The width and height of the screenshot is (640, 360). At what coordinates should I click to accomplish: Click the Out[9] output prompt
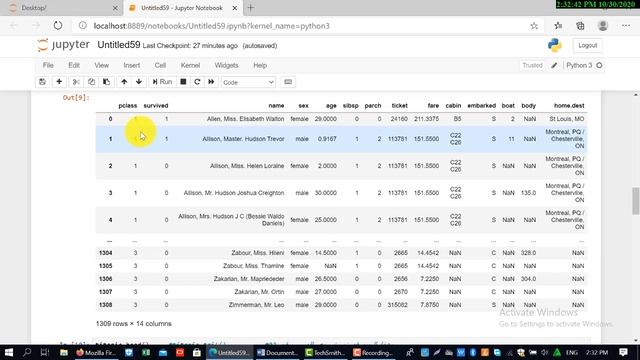[x=76, y=98]
